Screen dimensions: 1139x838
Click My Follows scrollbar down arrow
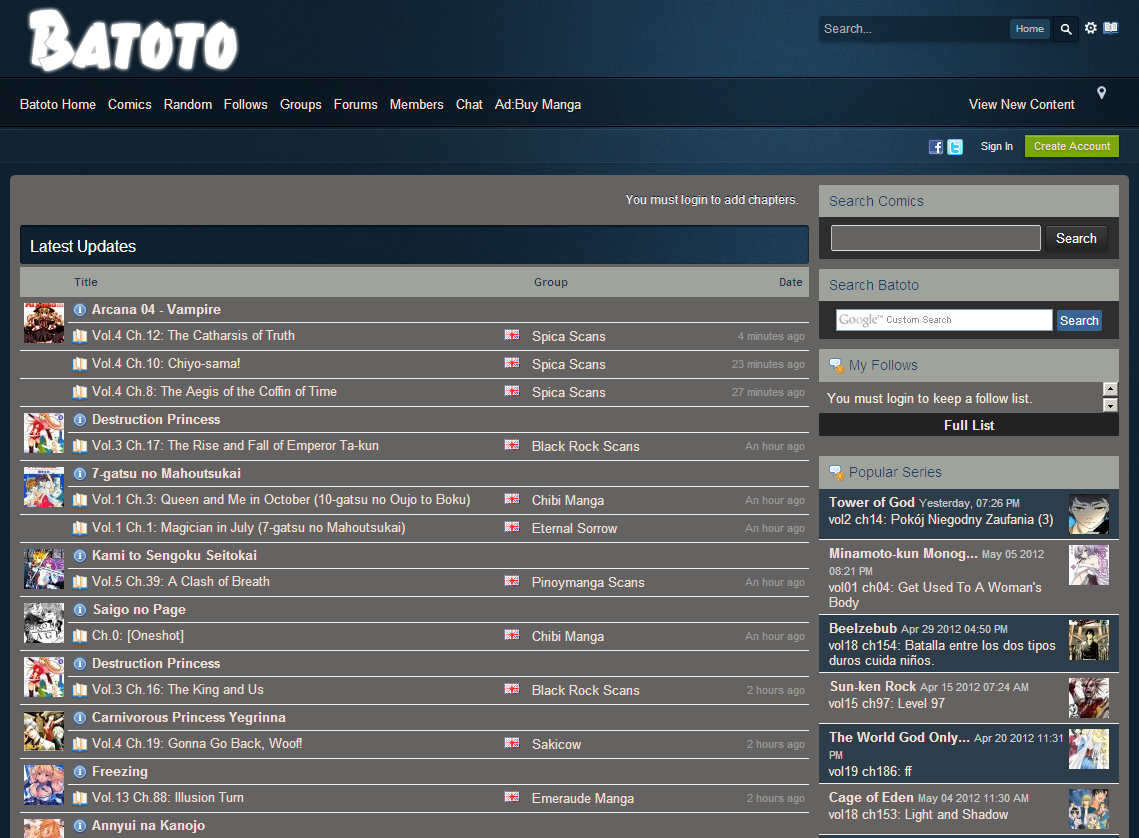click(1110, 405)
